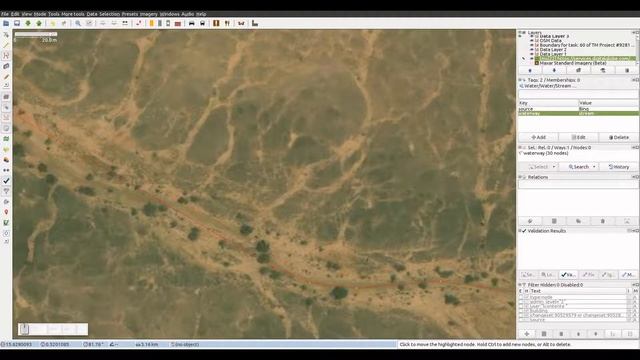Click the Download data green arrow icon
The height and width of the screenshot is (360, 640).
28,23
